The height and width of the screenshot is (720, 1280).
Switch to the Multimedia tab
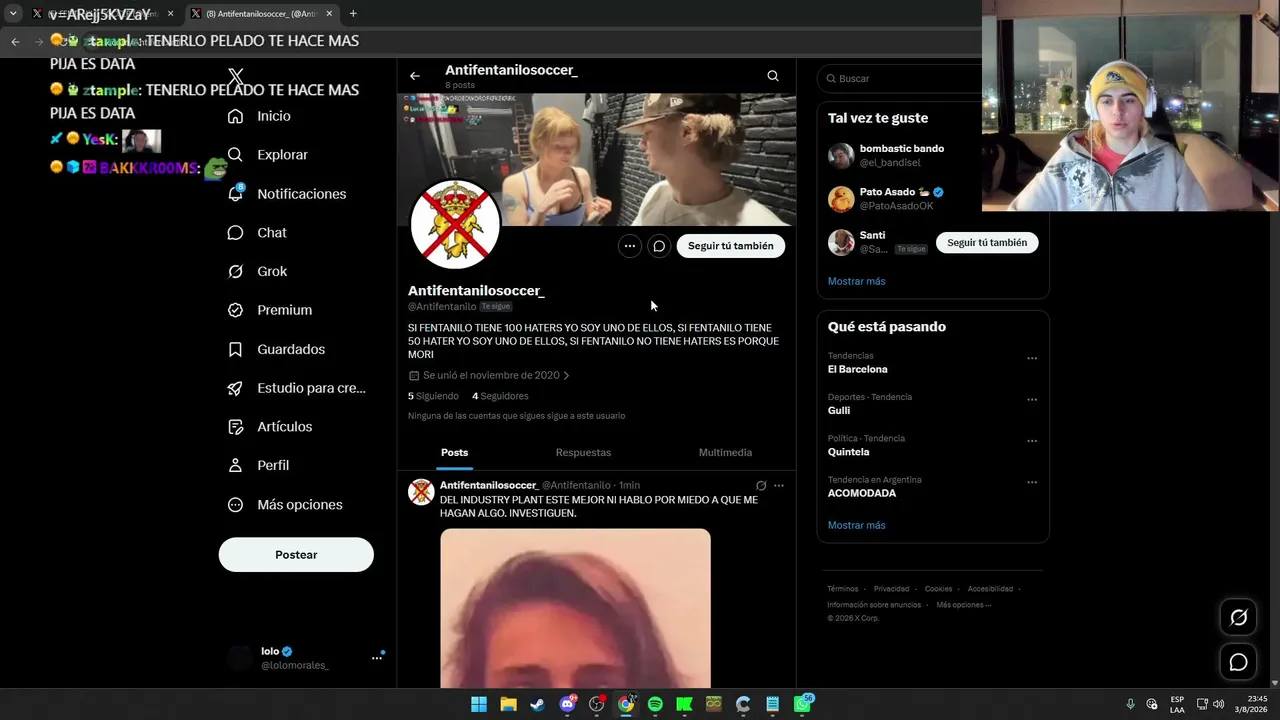coord(725,453)
